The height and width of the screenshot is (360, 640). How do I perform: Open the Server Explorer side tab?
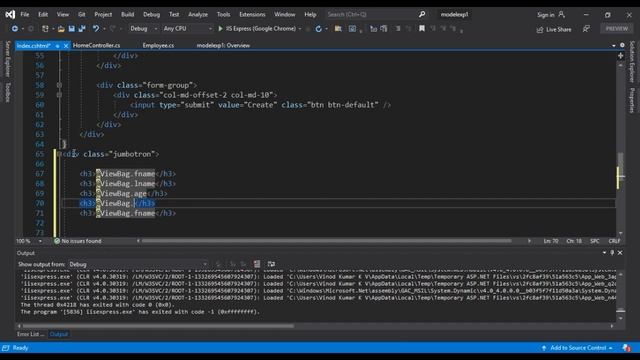click(x=7, y=59)
